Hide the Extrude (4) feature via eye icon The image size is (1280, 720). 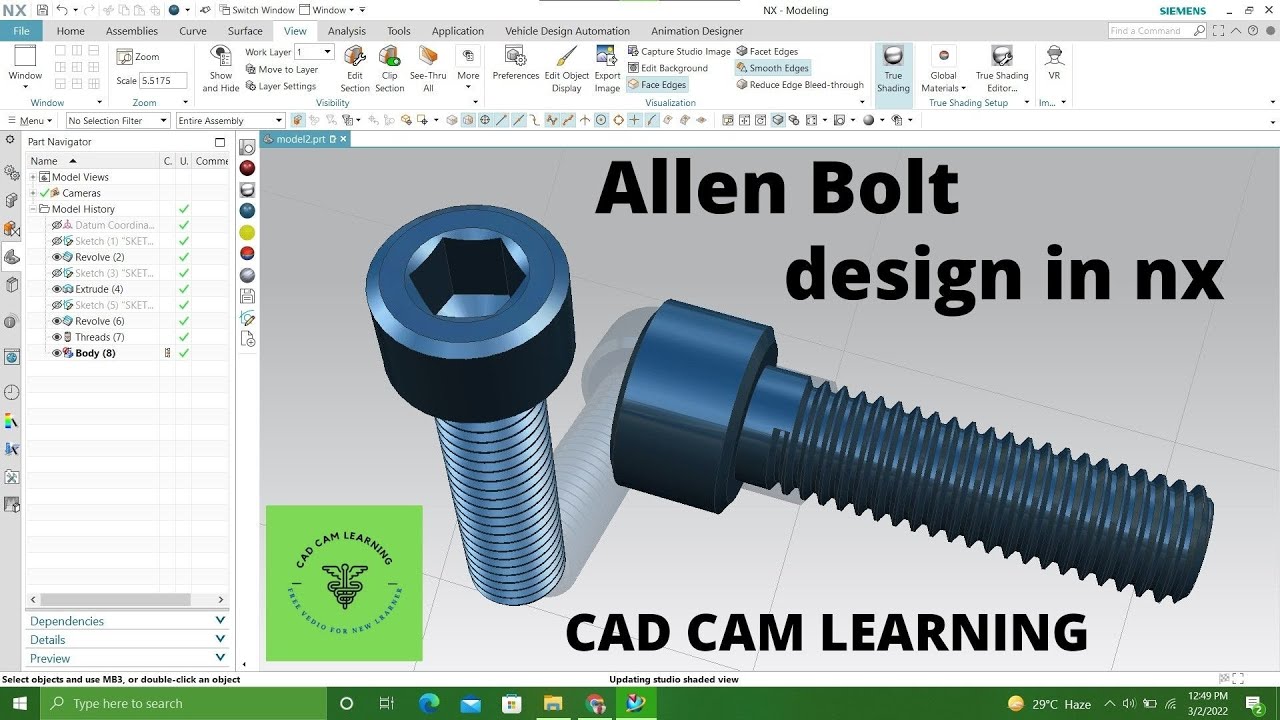click(x=57, y=289)
